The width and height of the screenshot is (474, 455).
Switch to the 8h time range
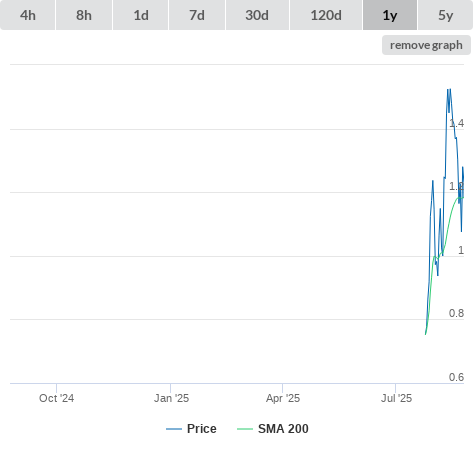pos(84,15)
